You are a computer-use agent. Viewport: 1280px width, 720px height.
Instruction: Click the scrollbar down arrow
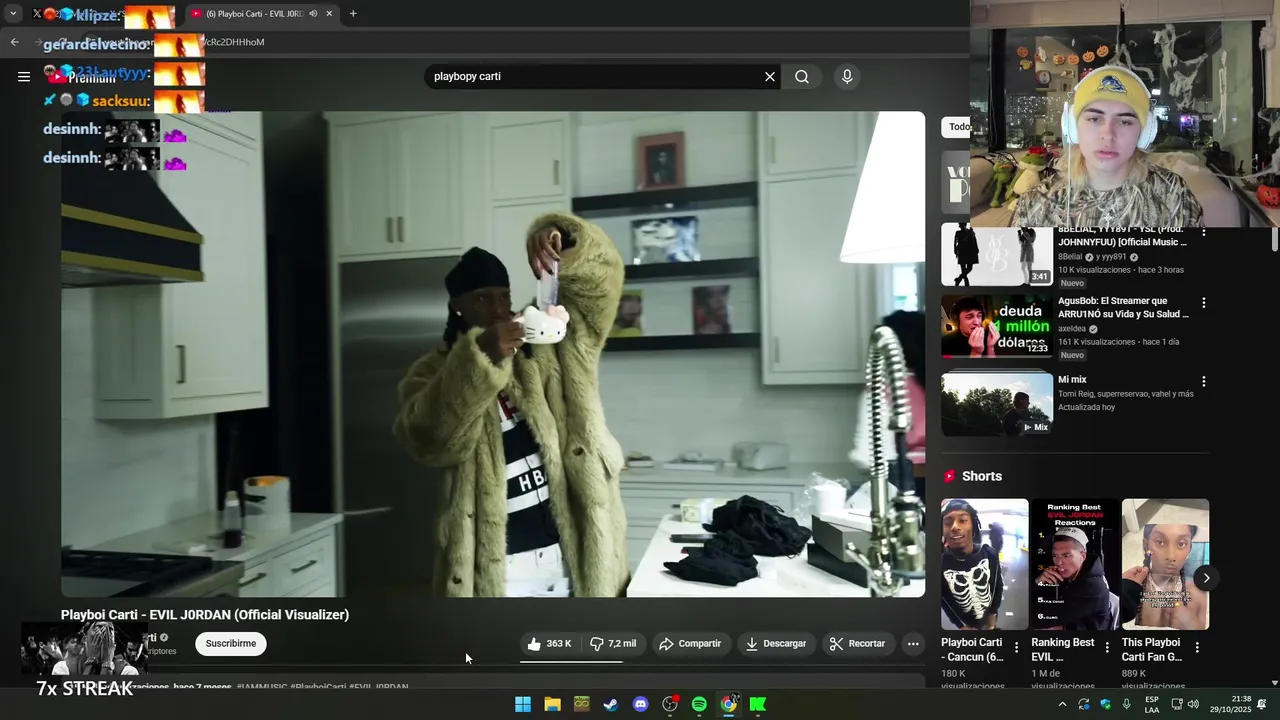pos(1274,683)
